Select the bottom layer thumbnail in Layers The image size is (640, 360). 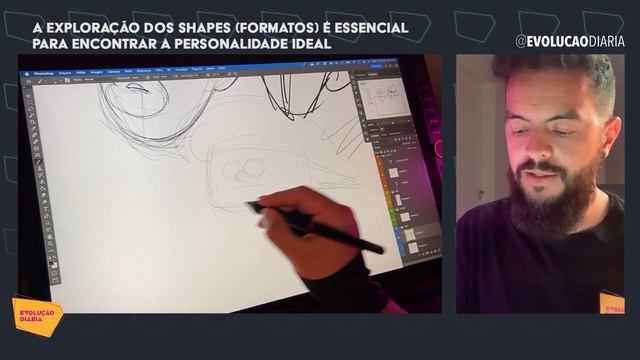[413, 247]
